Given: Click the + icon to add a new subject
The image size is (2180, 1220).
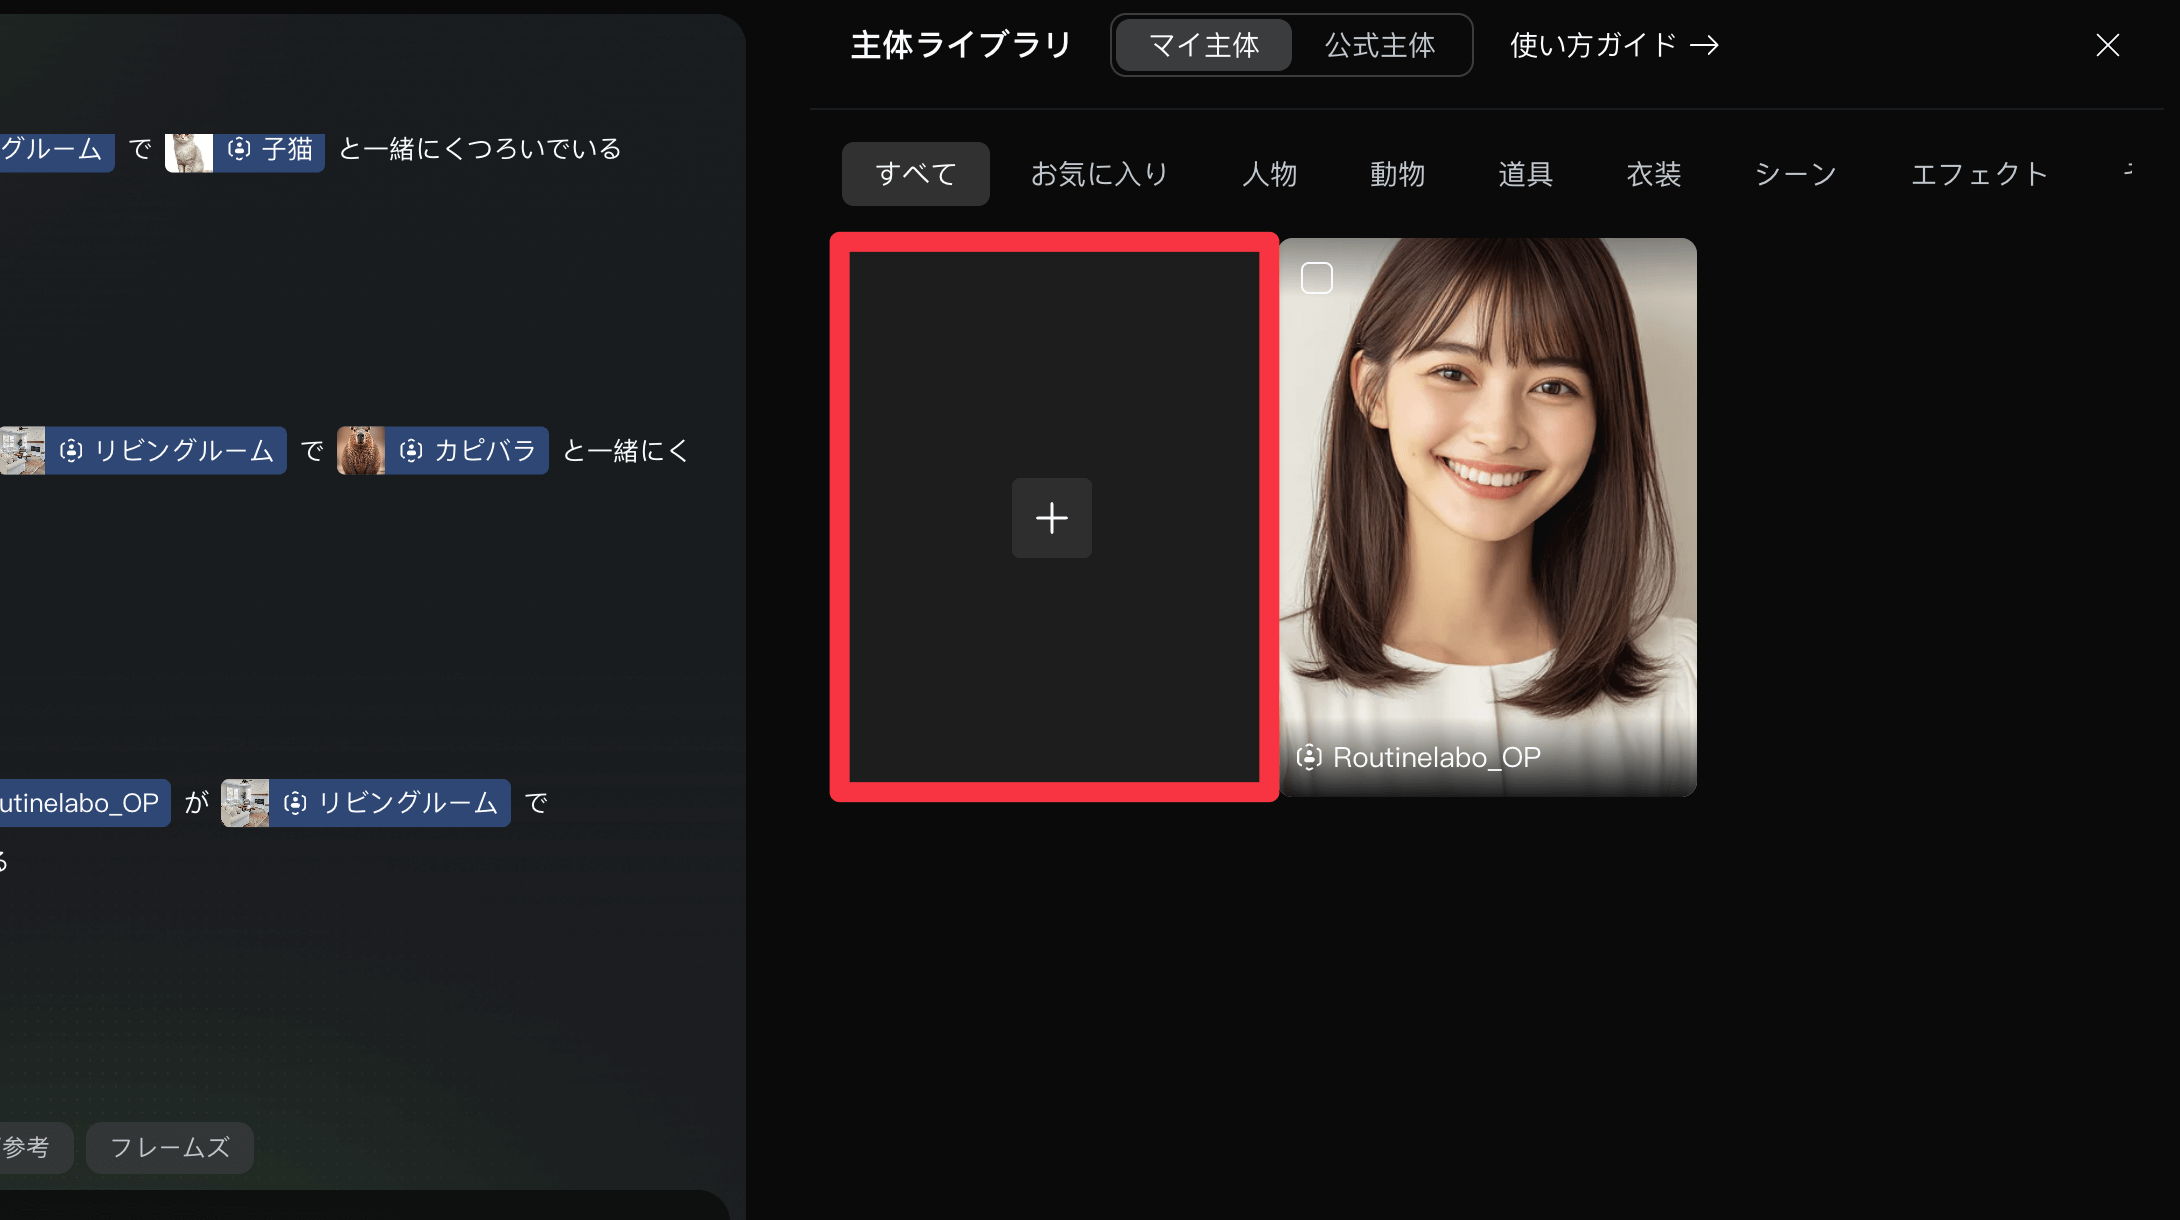Looking at the screenshot, I should pos(1052,518).
